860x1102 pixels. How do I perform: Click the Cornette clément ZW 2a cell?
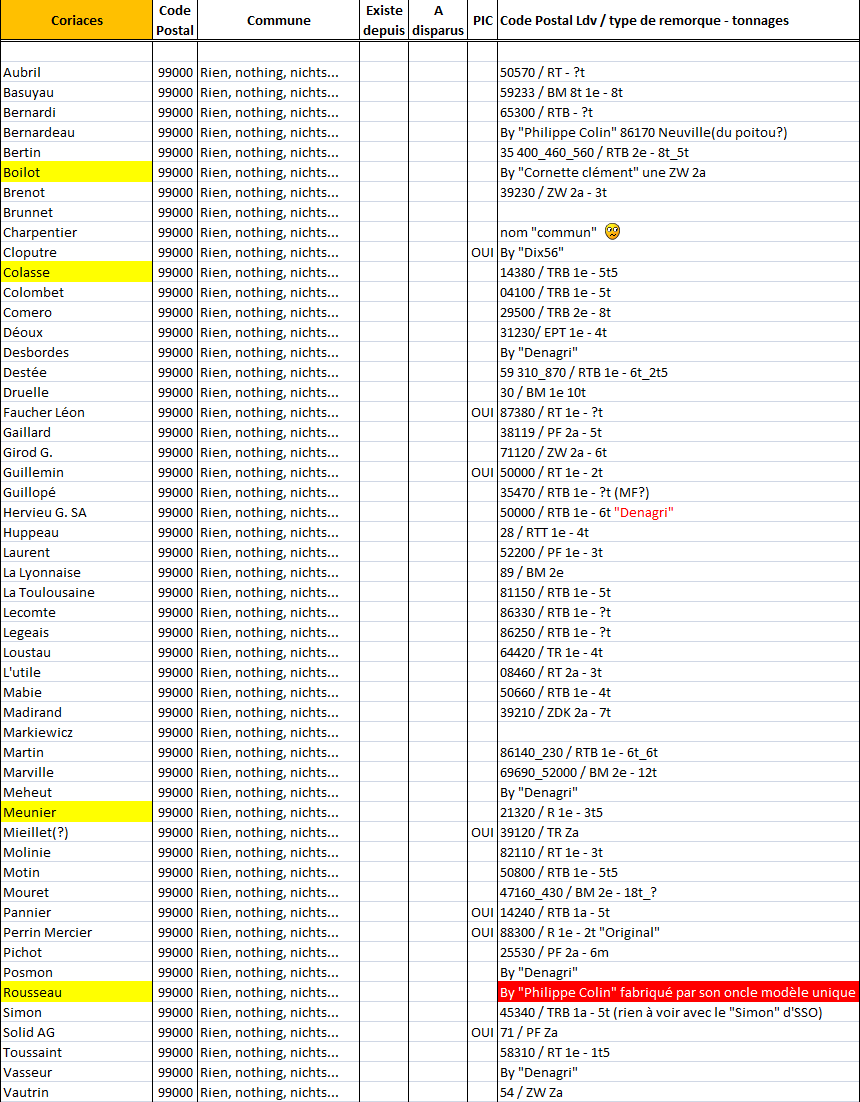tap(679, 172)
